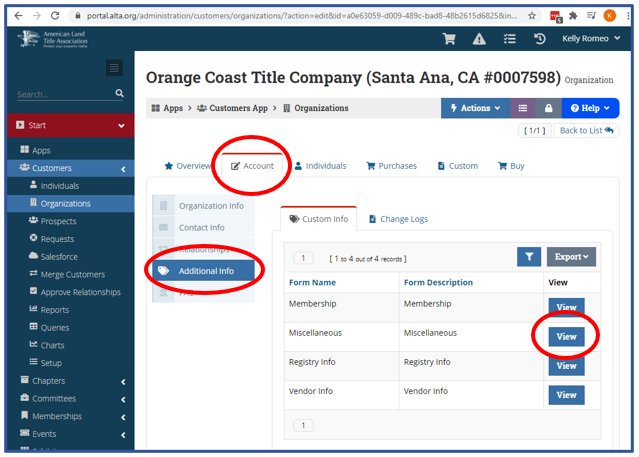The height and width of the screenshot is (457, 639).
Task: Switch to the Purchases tab
Action: click(392, 166)
